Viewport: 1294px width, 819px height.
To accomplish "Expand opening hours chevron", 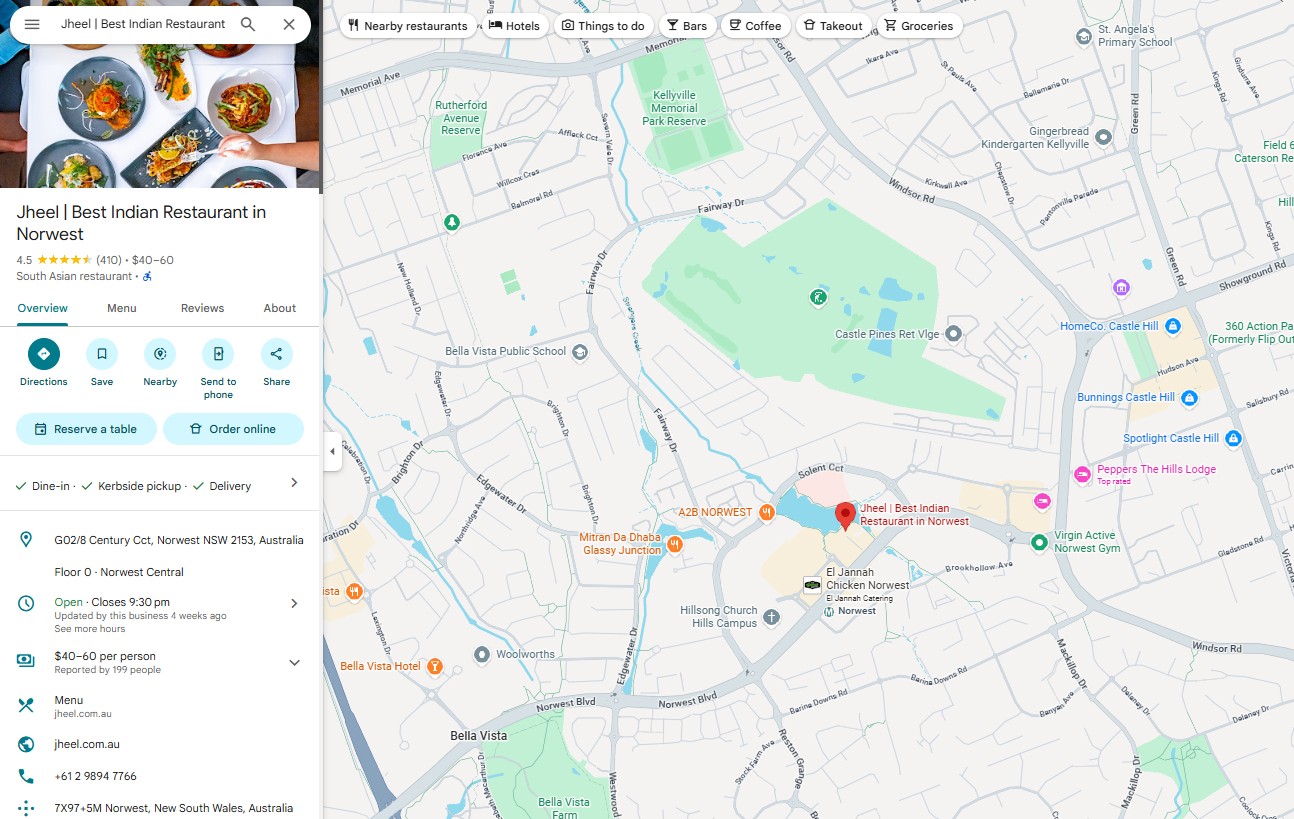I will click(294, 603).
